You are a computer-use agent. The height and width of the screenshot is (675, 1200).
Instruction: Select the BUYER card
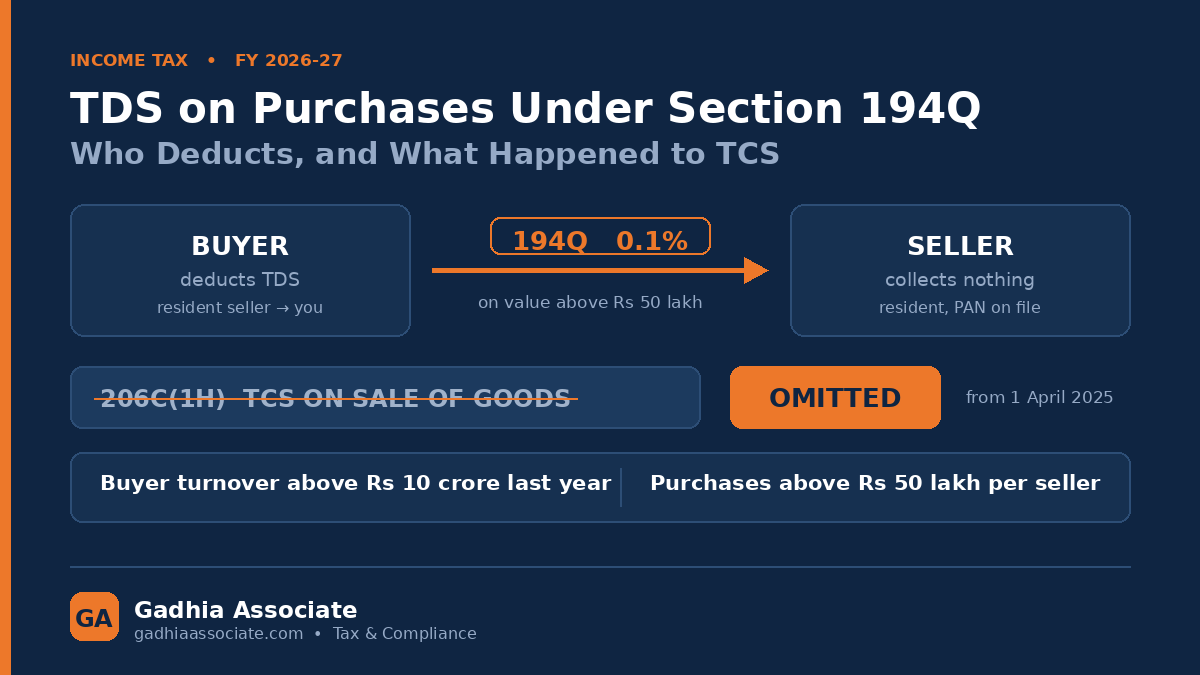pos(240,271)
